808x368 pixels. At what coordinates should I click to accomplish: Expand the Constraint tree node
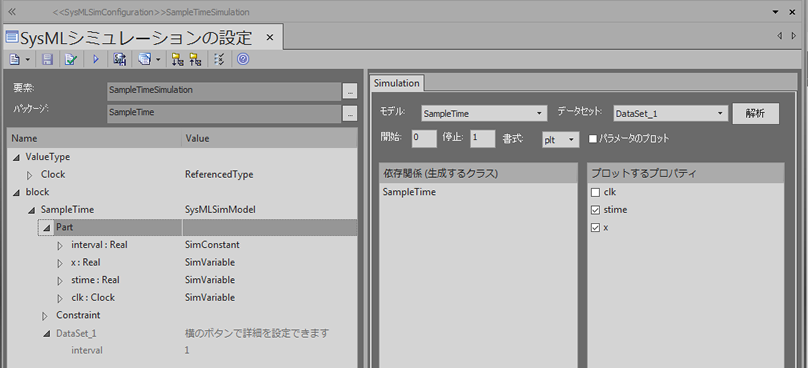tap(45, 315)
